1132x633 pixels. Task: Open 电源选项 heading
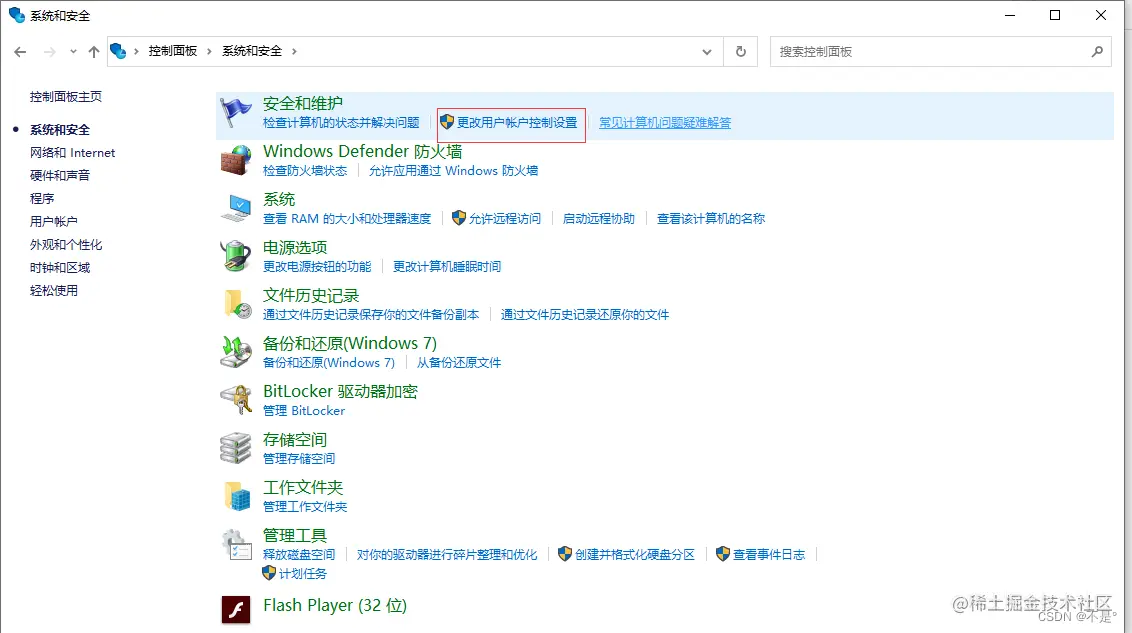click(x=295, y=248)
